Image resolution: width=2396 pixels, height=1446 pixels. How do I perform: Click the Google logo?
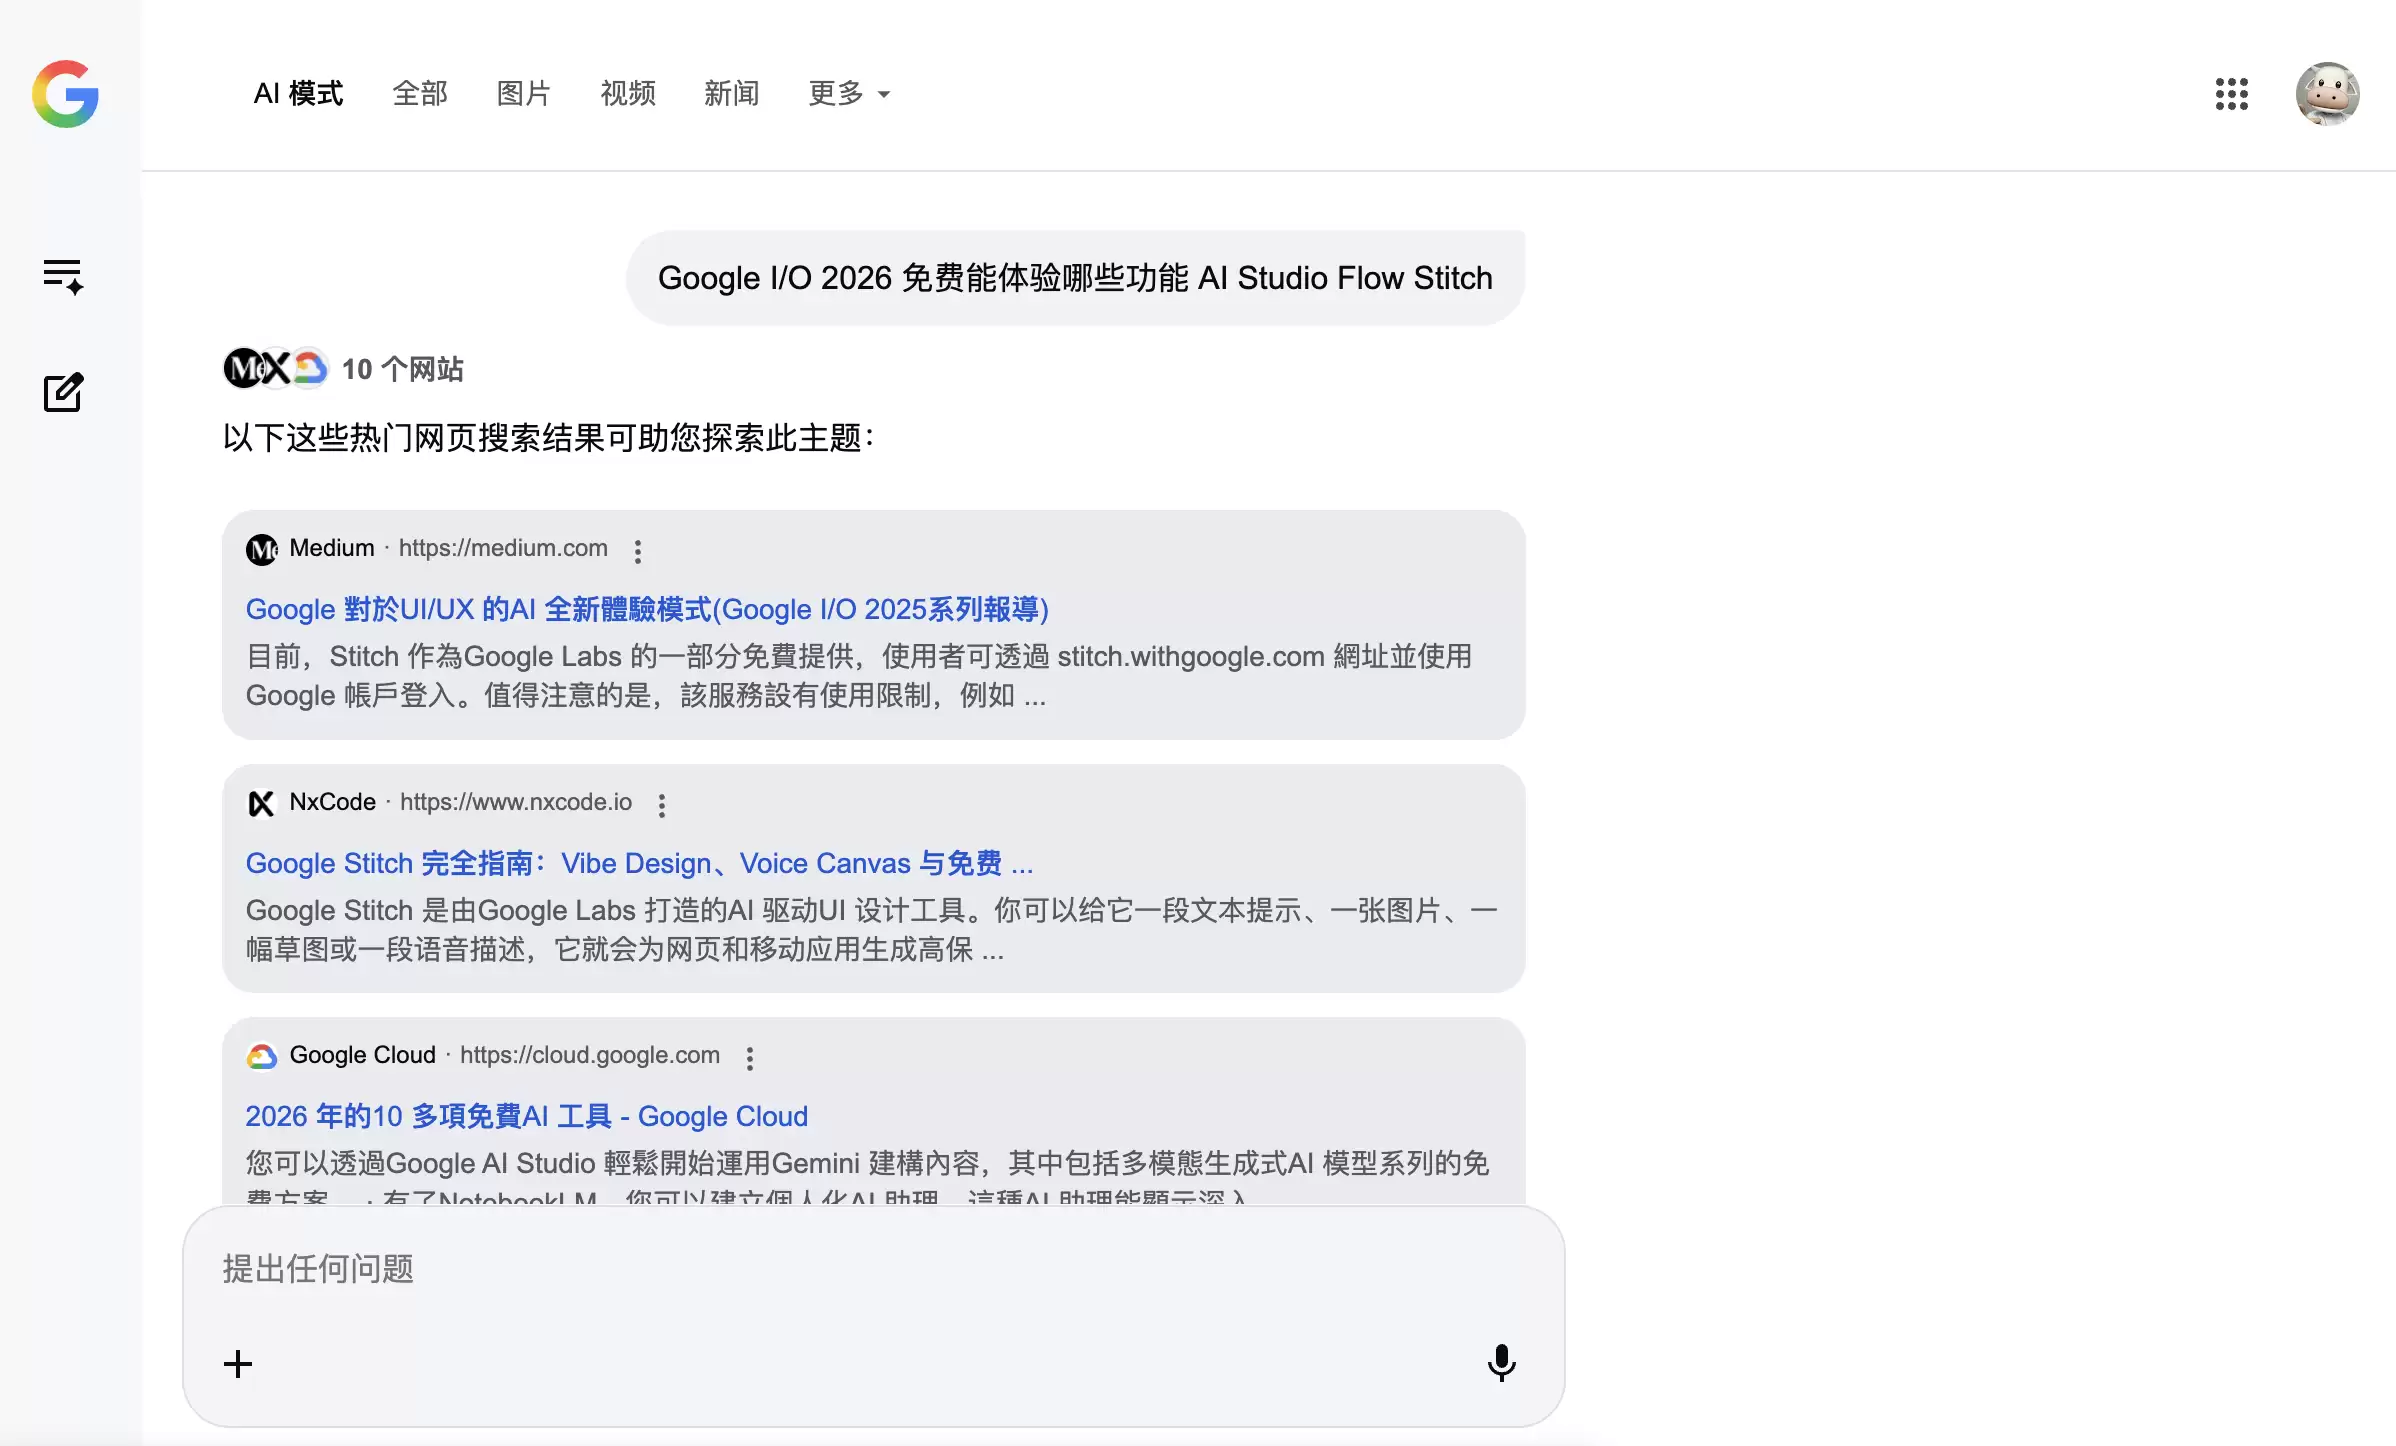[65, 94]
